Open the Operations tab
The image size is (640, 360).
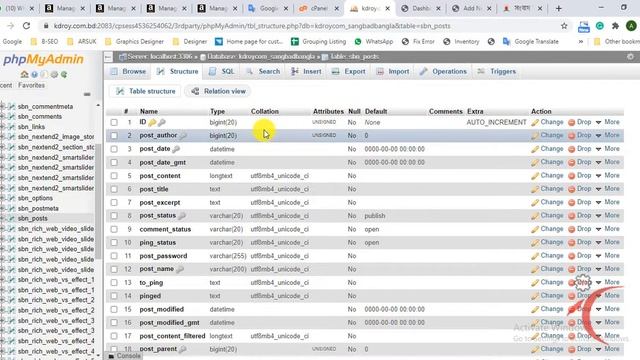(443, 71)
